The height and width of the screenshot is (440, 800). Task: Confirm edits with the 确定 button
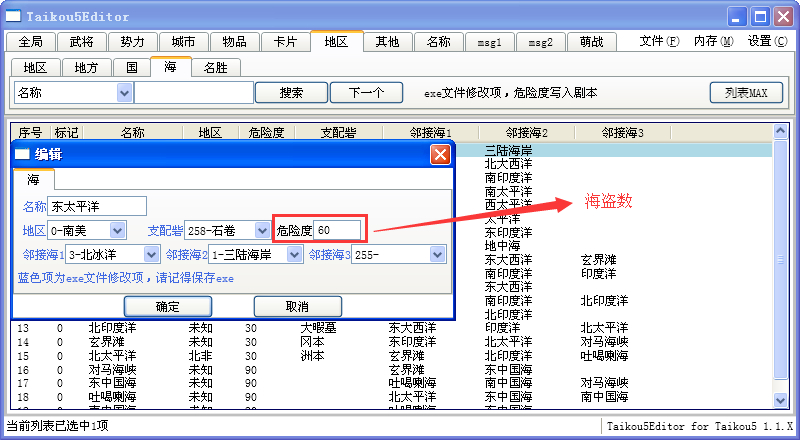168,306
